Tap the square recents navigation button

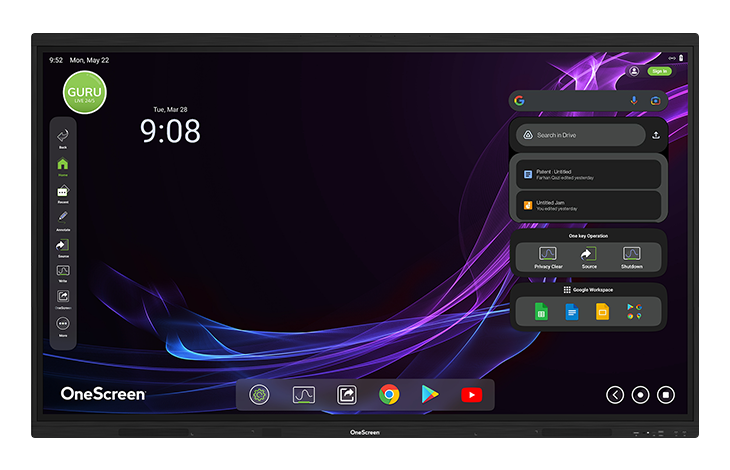666,395
